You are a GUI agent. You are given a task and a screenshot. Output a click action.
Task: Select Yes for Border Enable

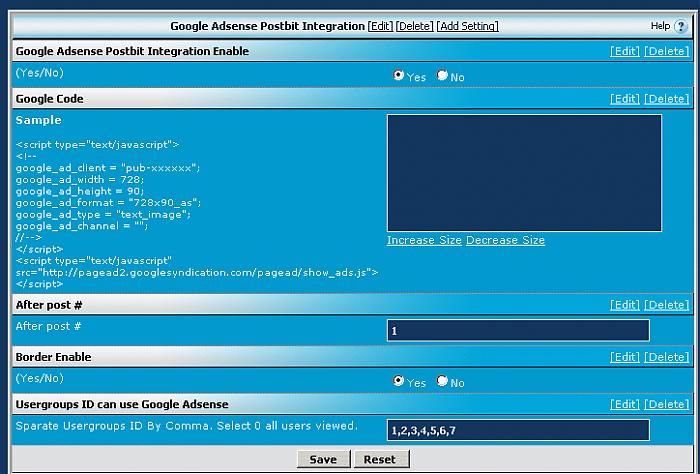(398, 381)
